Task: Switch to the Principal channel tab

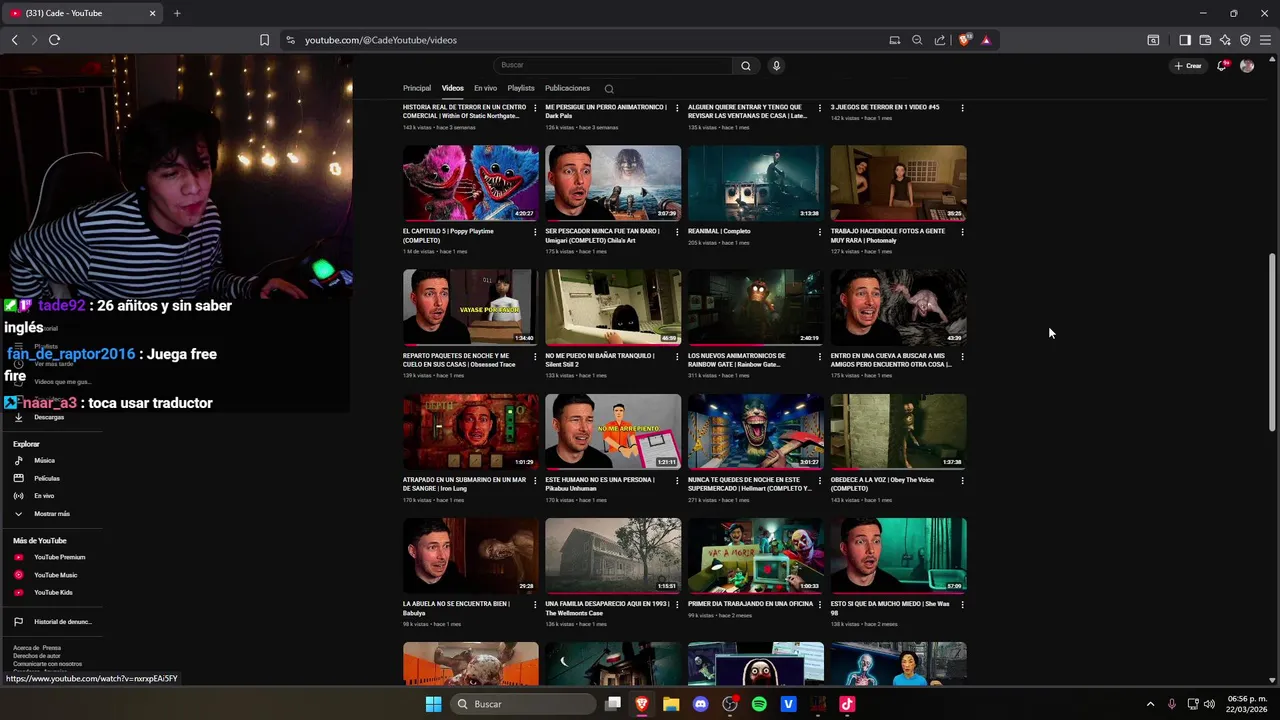Action: tap(417, 88)
